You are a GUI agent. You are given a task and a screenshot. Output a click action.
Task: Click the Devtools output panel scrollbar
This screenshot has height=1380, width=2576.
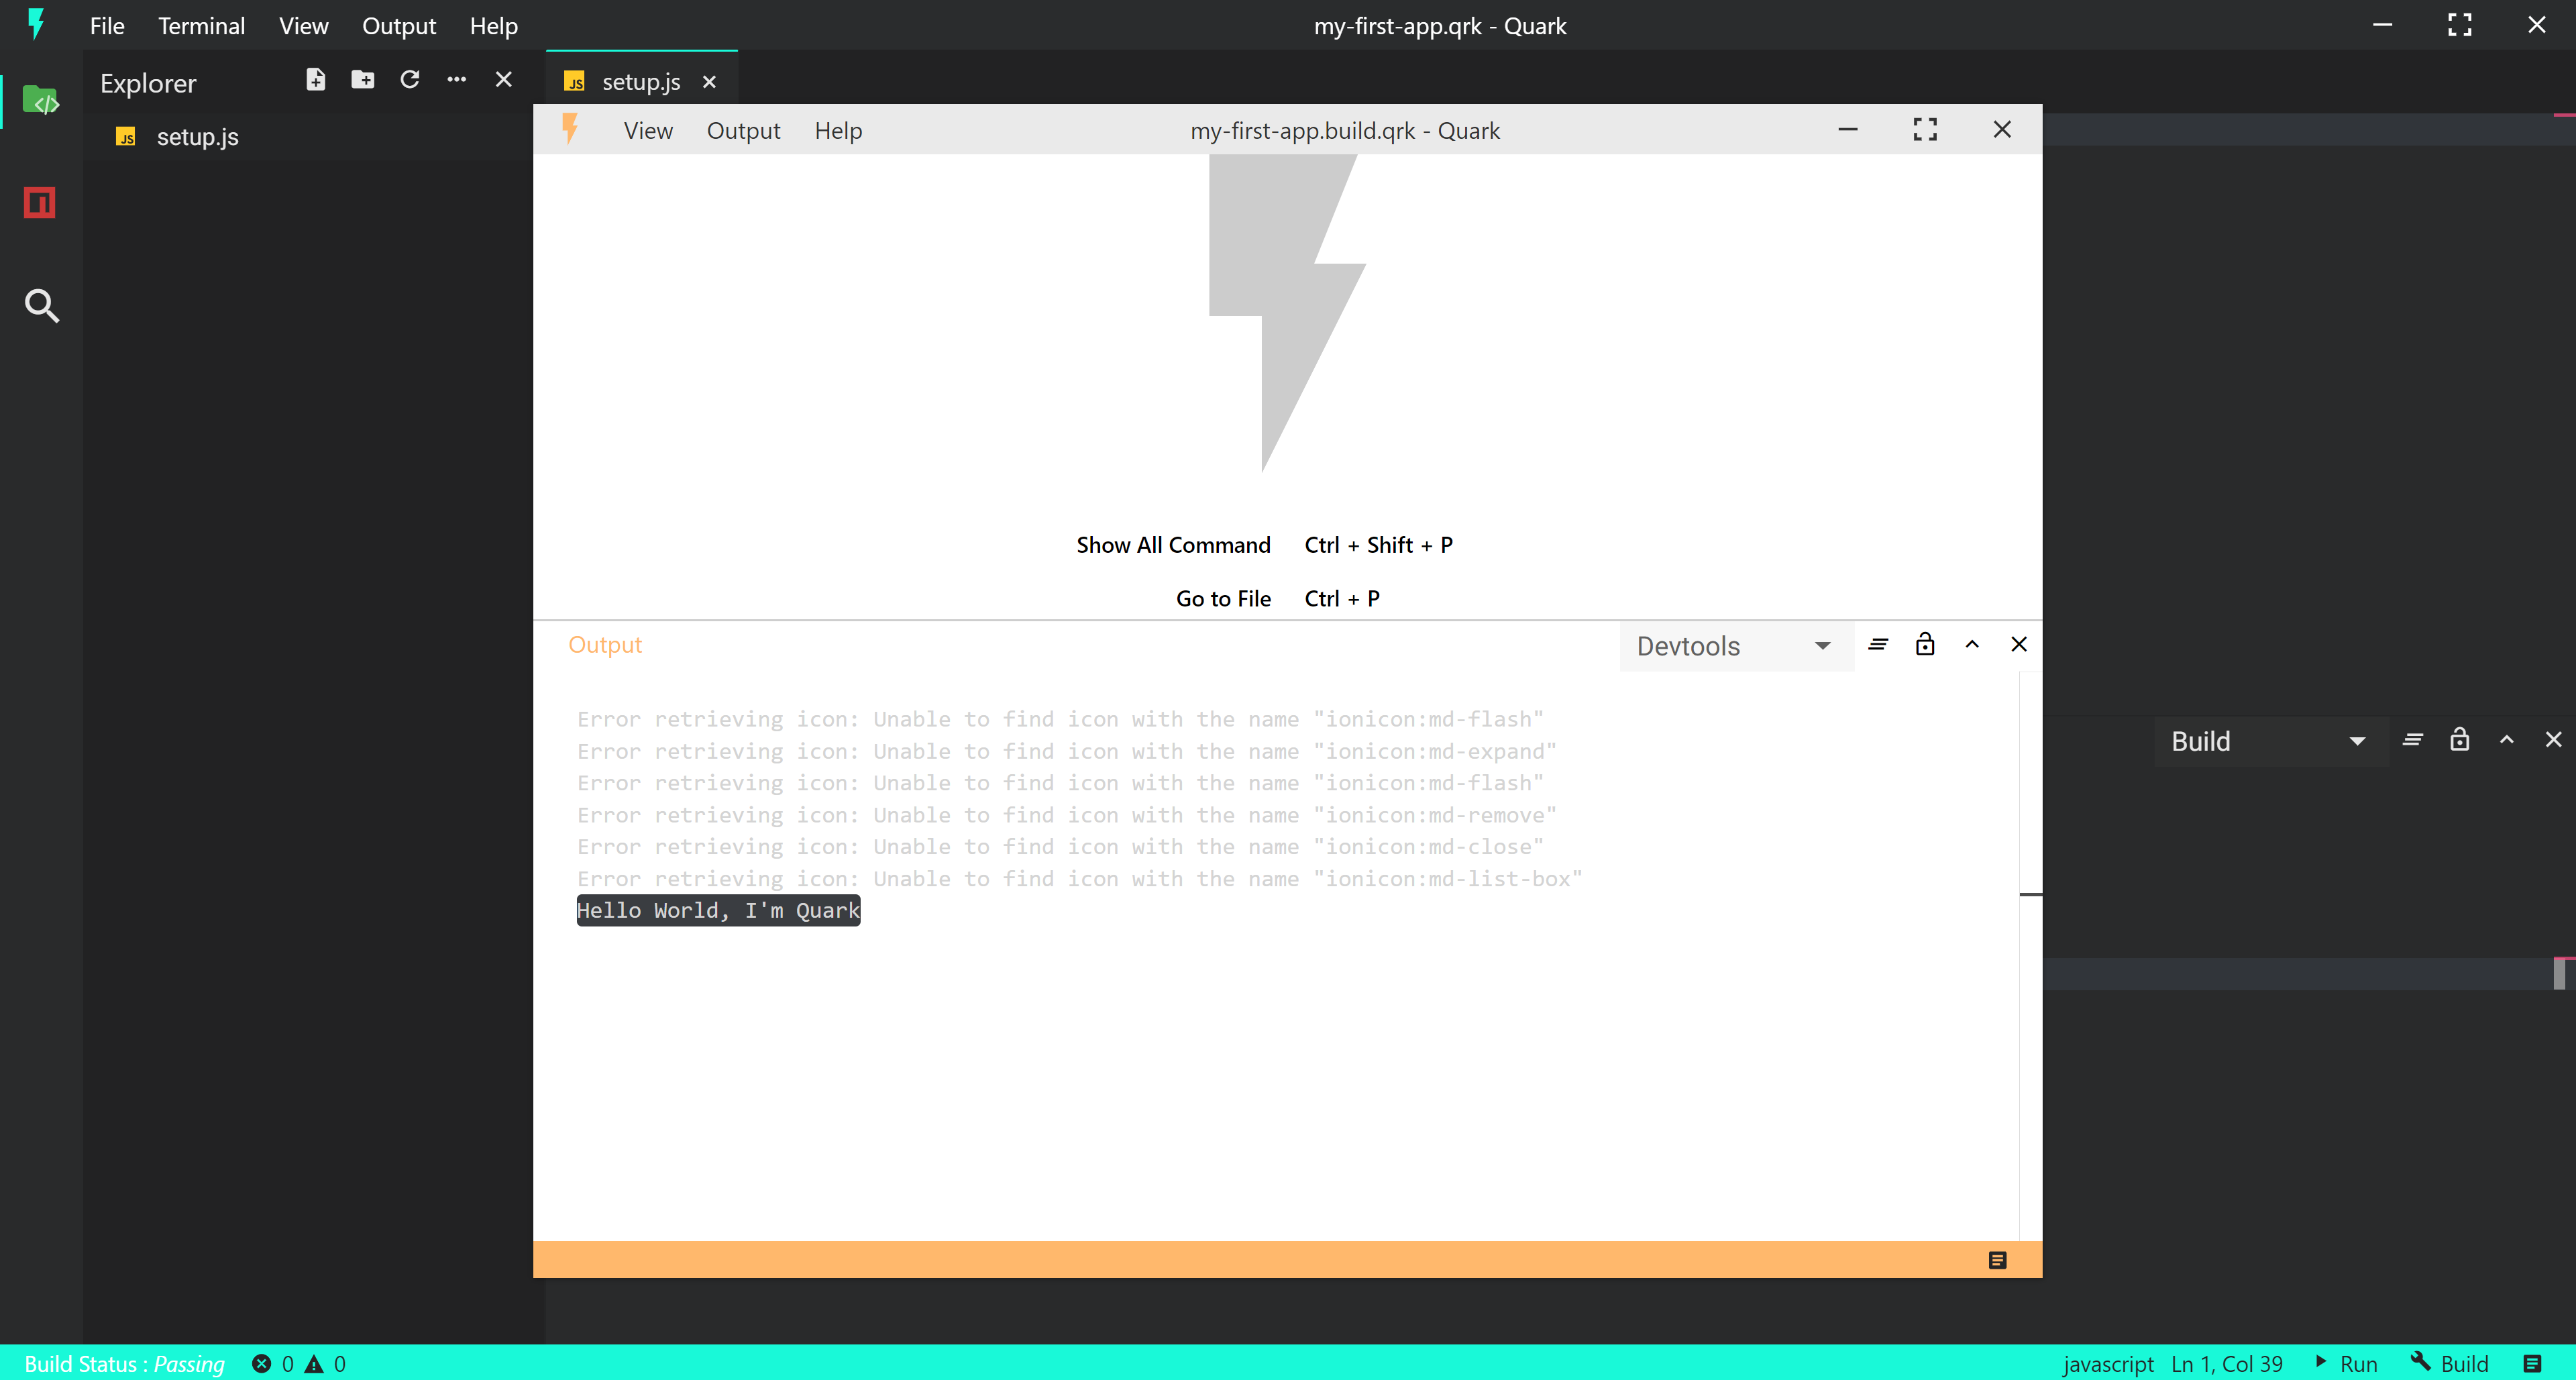click(2030, 956)
